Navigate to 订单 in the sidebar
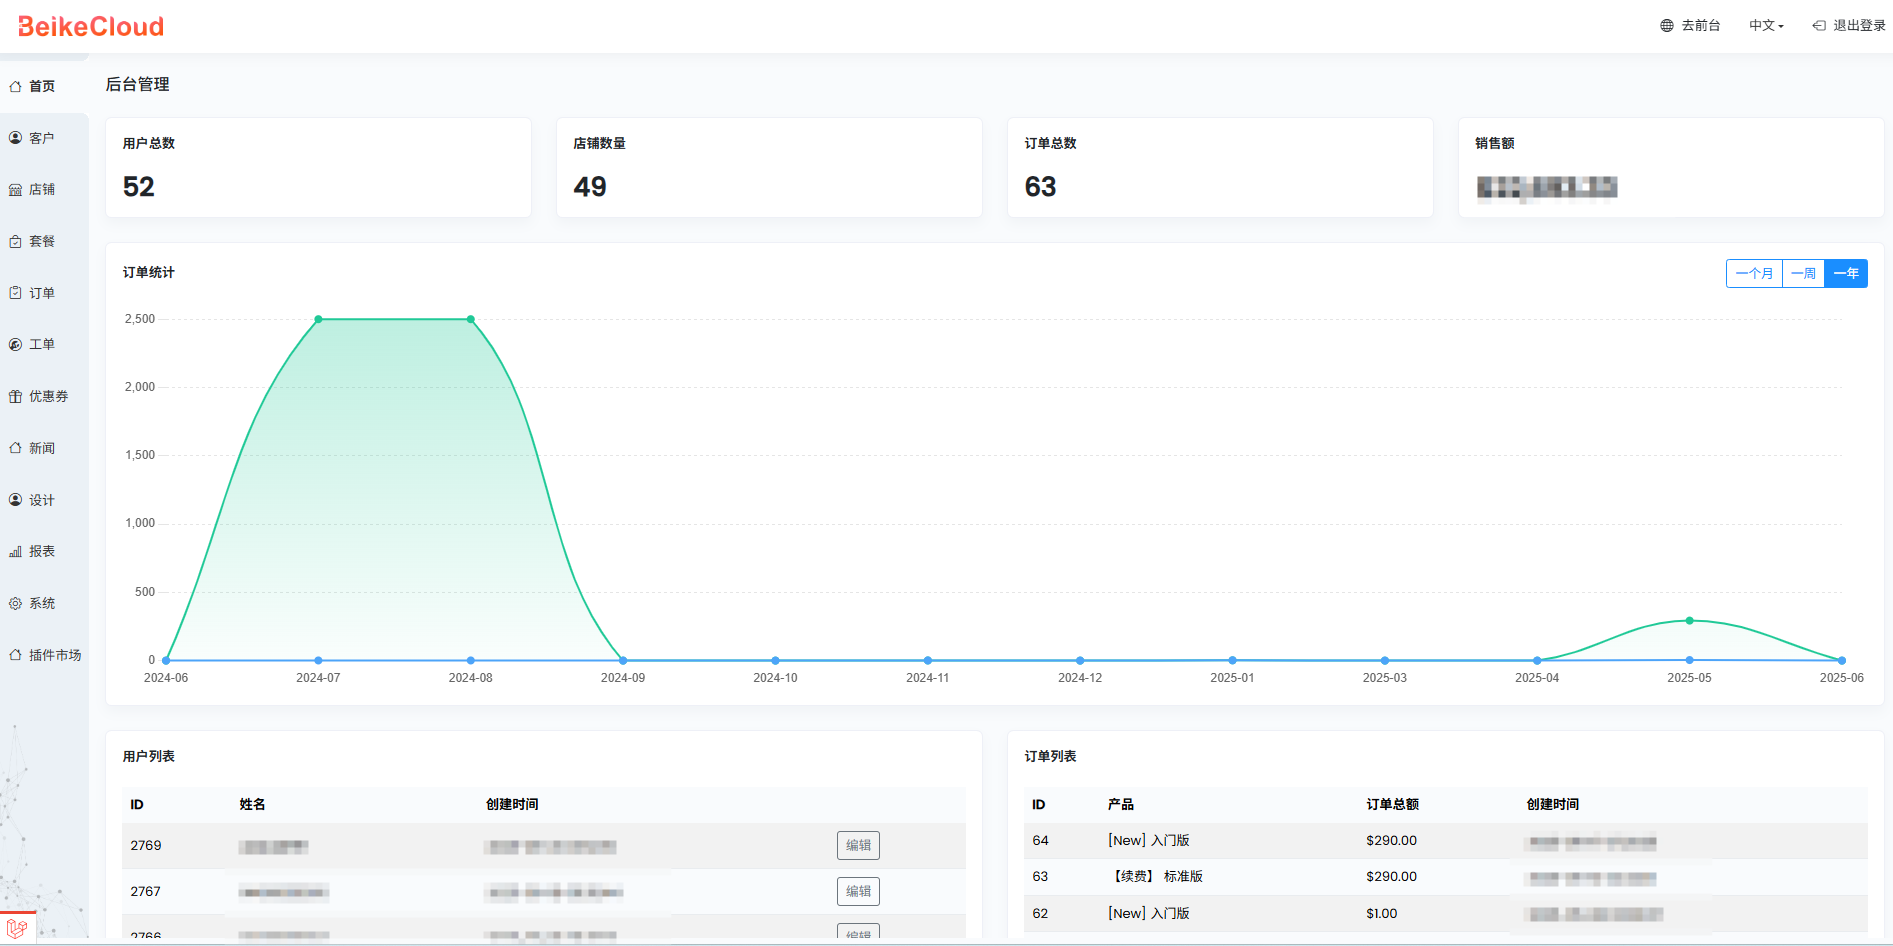 (x=42, y=293)
